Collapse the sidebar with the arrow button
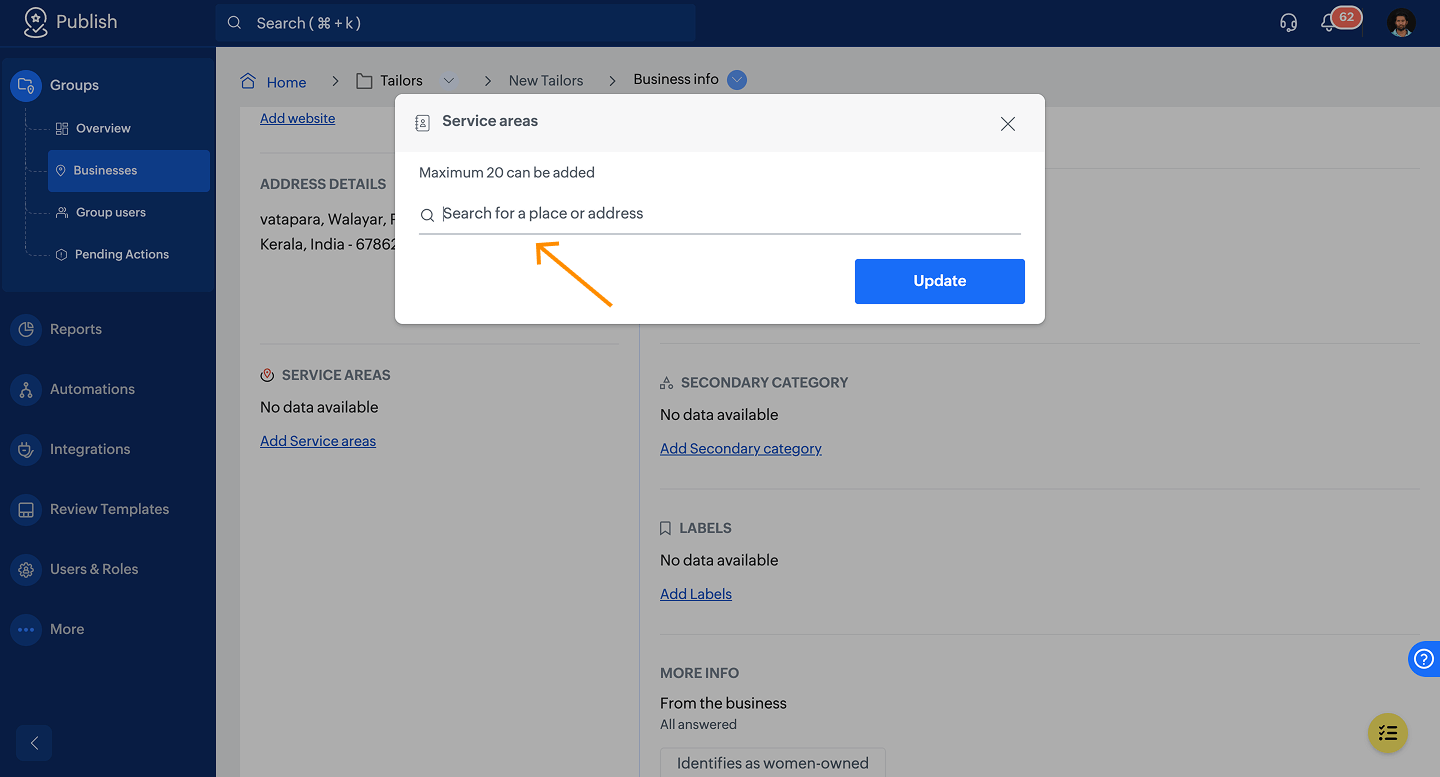The height and width of the screenshot is (777, 1440). pyautogui.click(x=34, y=743)
